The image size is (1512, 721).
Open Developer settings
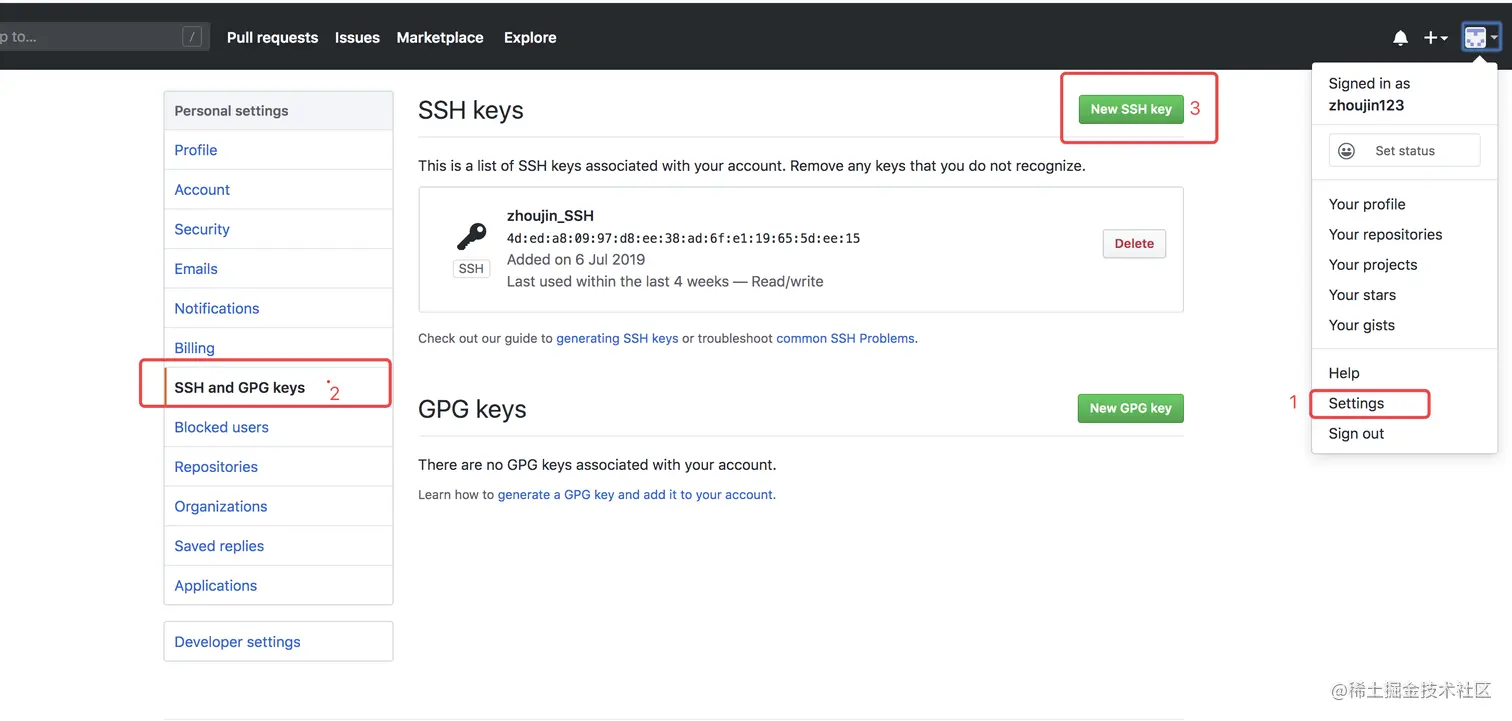click(278, 642)
